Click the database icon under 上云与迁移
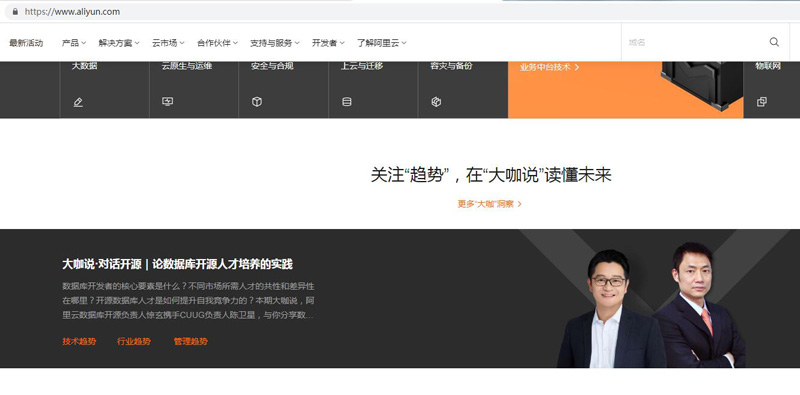 [x=347, y=102]
